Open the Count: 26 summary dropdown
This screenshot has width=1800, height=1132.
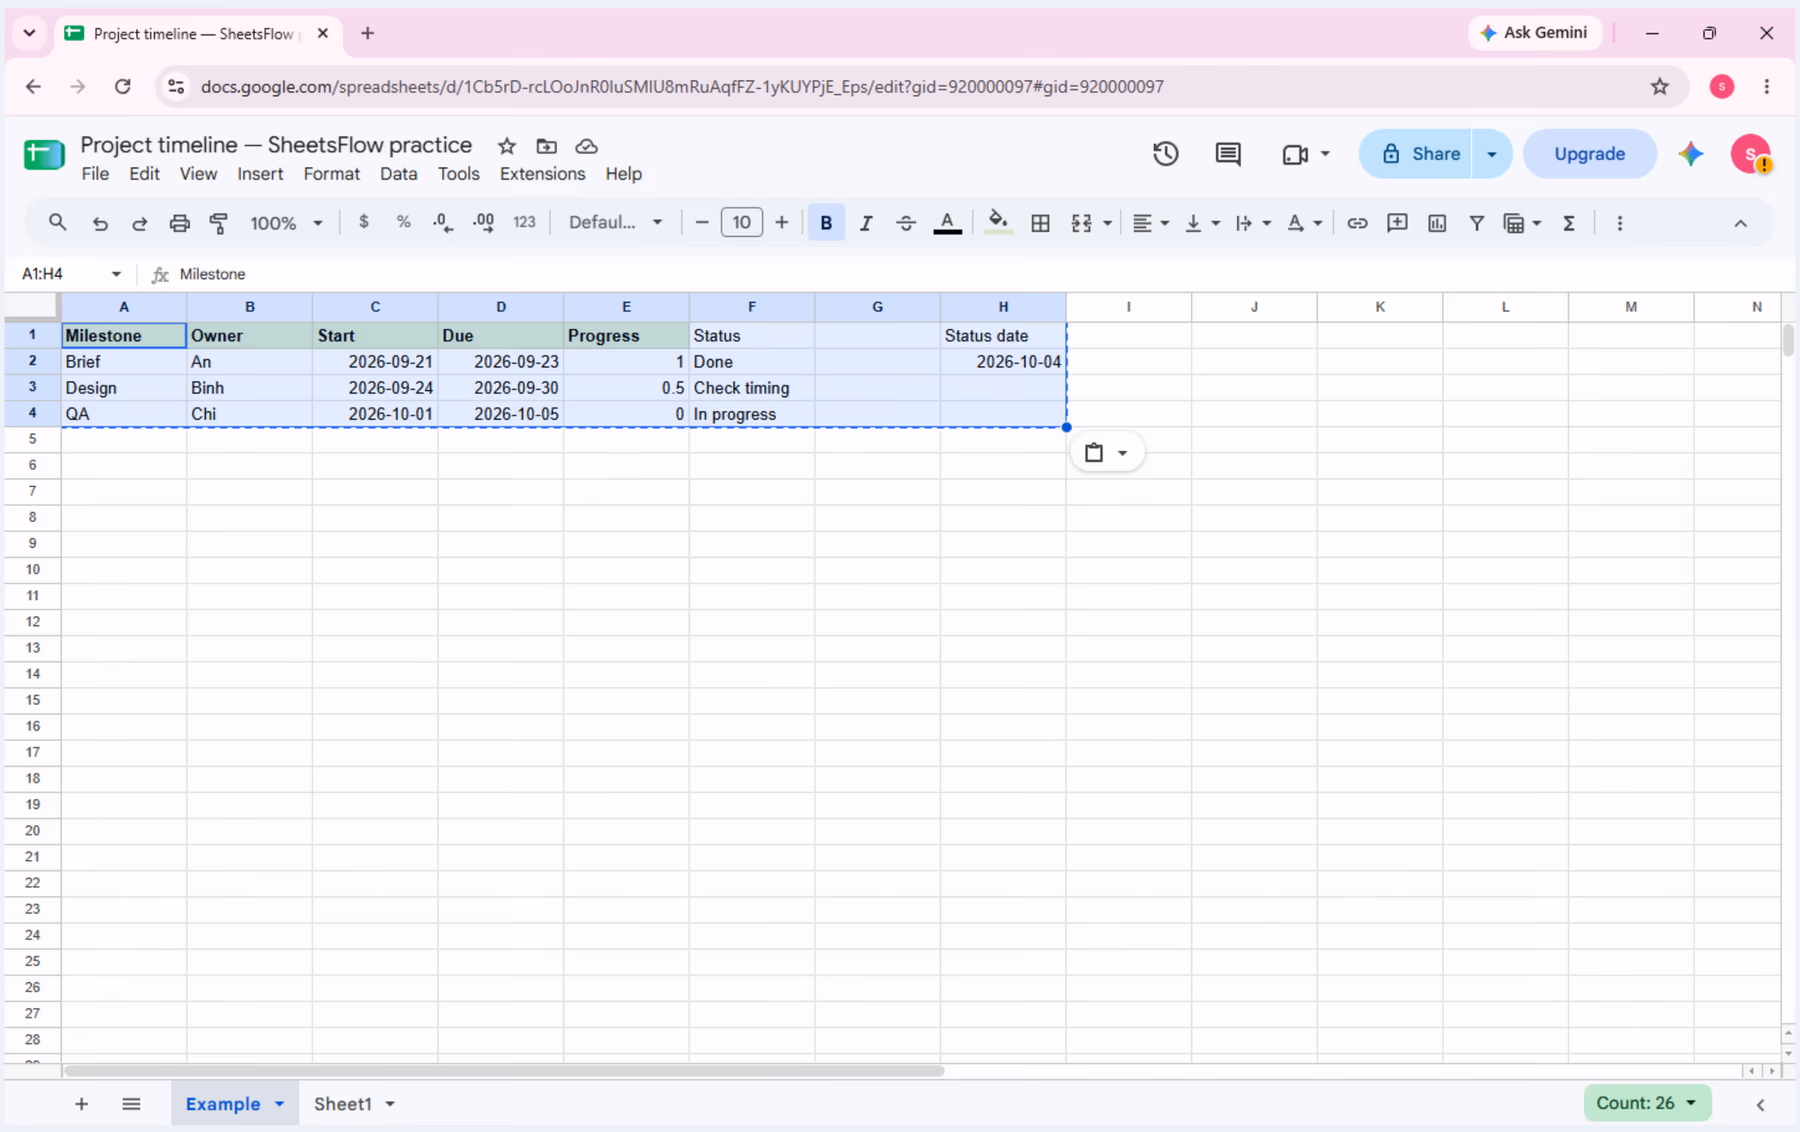pos(1646,1103)
